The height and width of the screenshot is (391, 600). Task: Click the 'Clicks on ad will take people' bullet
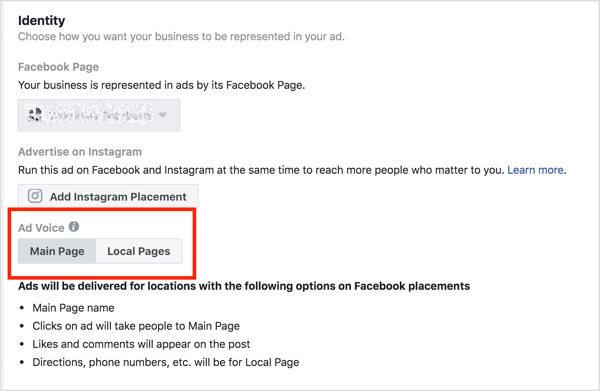click(136, 326)
